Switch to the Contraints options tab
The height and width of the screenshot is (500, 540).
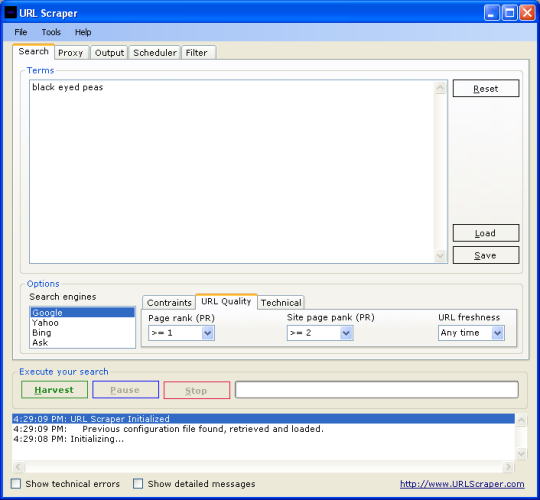pos(169,303)
